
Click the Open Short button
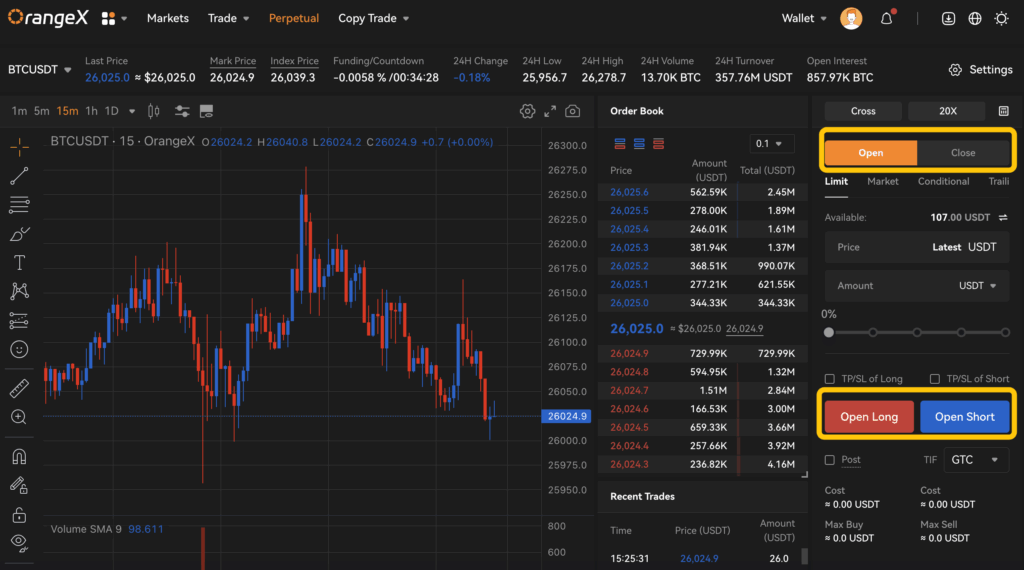tap(965, 417)
